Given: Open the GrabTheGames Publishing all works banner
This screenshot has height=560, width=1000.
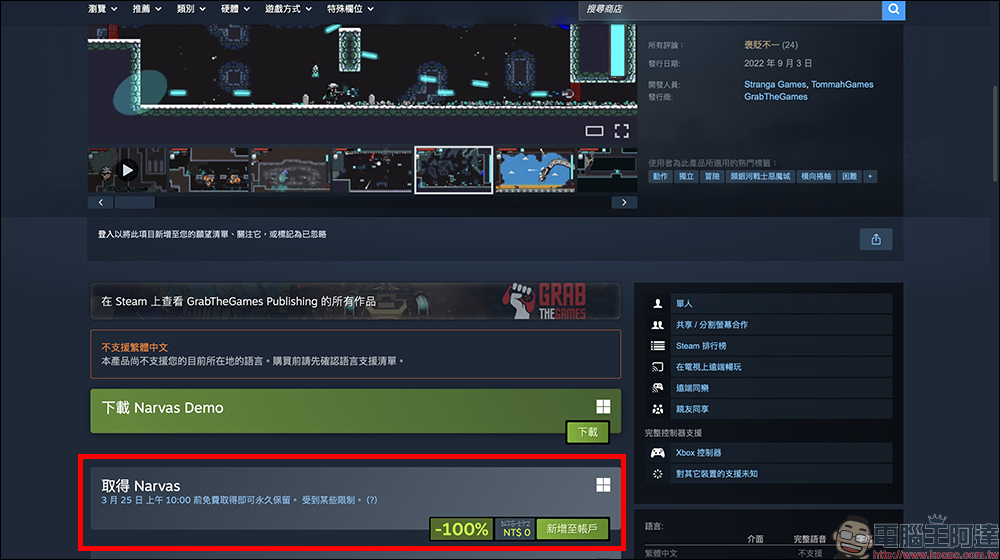Looking at the screenshot, I should pyautogui.click(x=355, y=301).
